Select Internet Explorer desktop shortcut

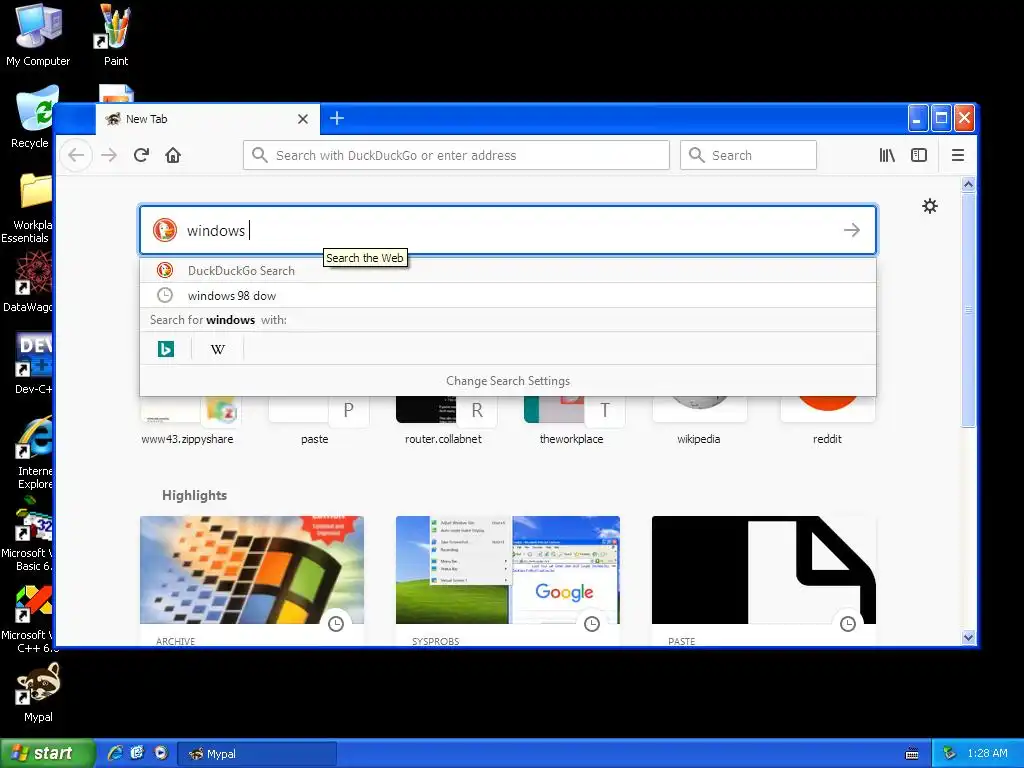click(34, 452)
